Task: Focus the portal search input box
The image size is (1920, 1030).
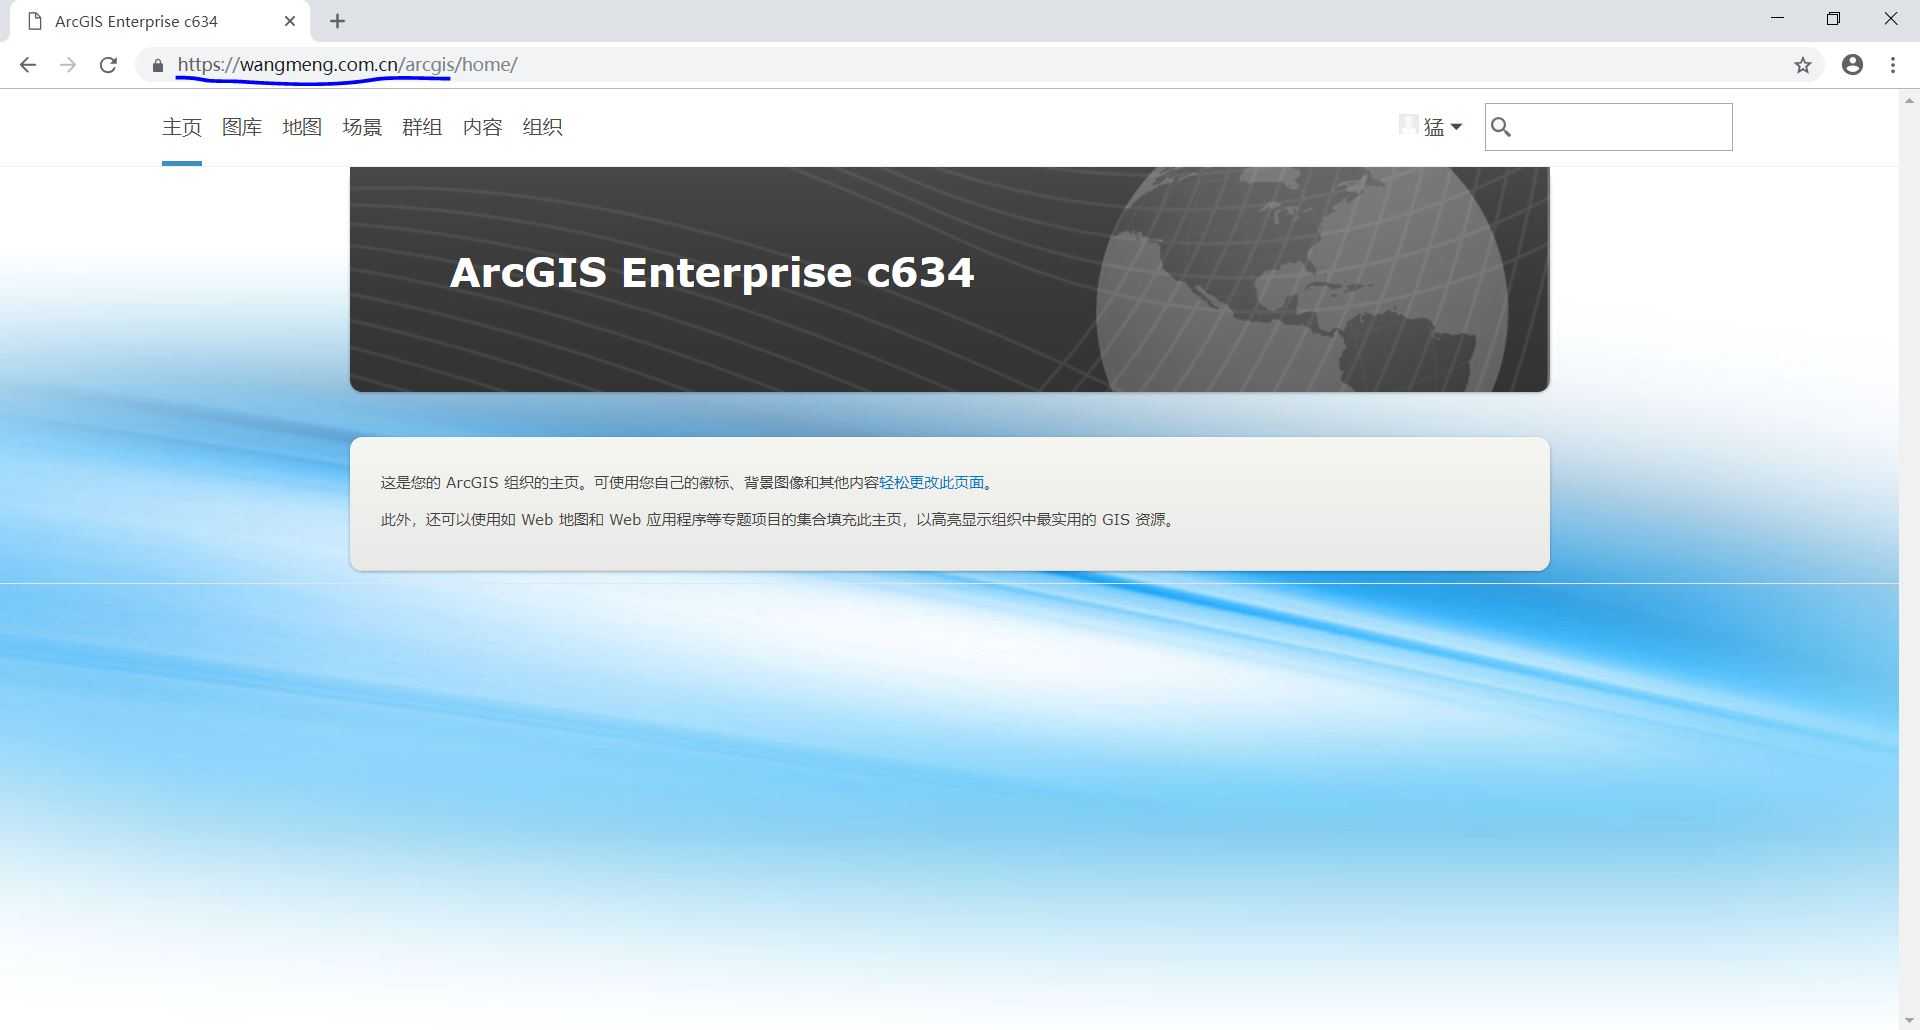Action: [1608, 127]
